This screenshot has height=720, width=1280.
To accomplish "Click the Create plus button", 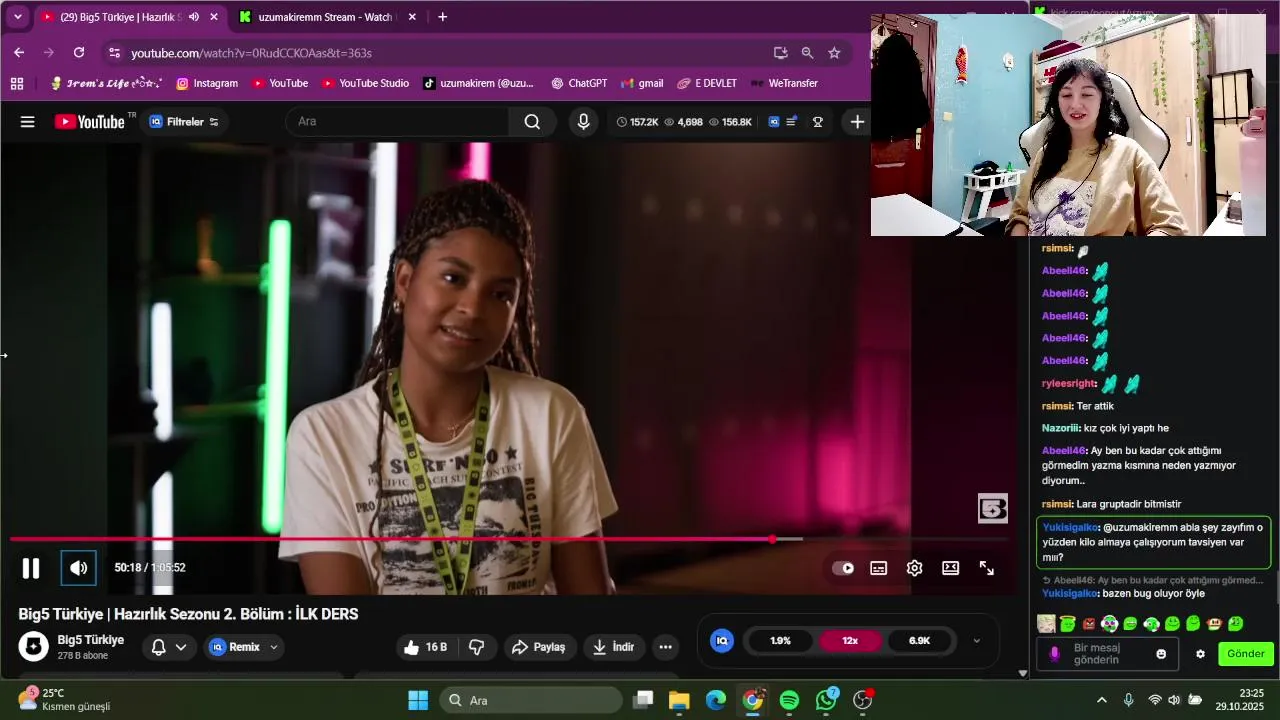I will [x=857, y=122].
